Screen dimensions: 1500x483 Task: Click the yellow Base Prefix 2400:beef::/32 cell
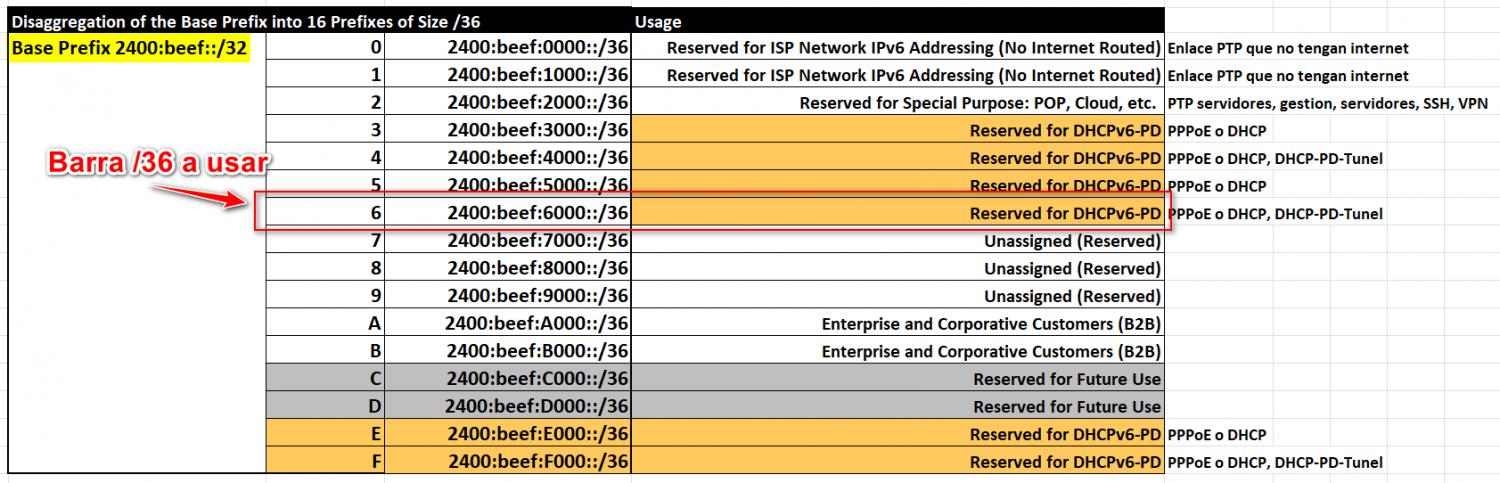click(129, 48)
